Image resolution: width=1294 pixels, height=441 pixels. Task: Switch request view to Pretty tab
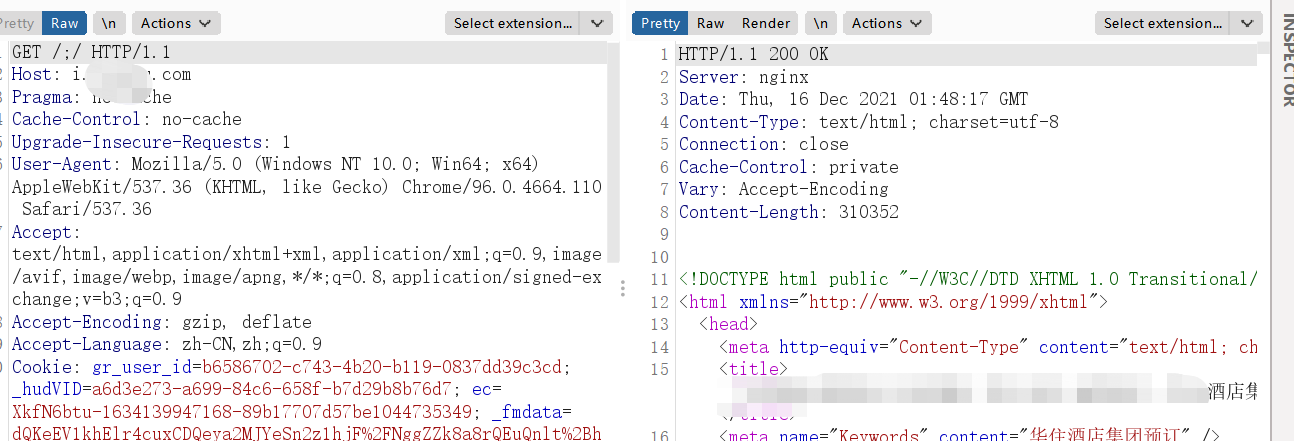pyautogui.click(x=18, y=23)
